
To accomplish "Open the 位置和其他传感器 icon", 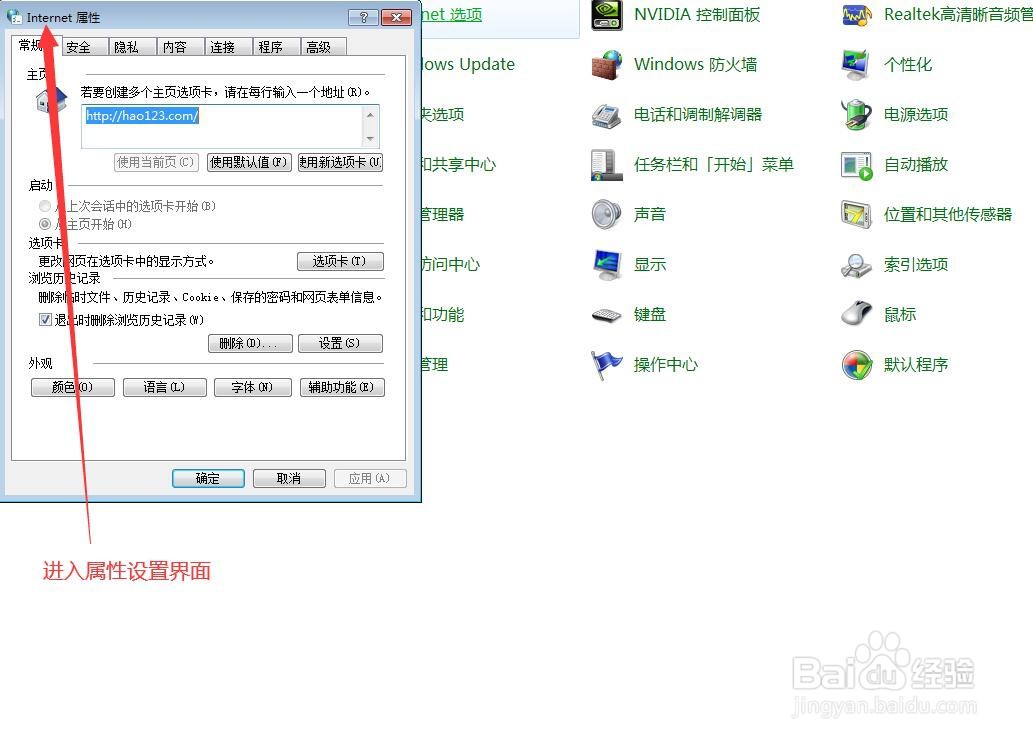I will pos(856,215).
